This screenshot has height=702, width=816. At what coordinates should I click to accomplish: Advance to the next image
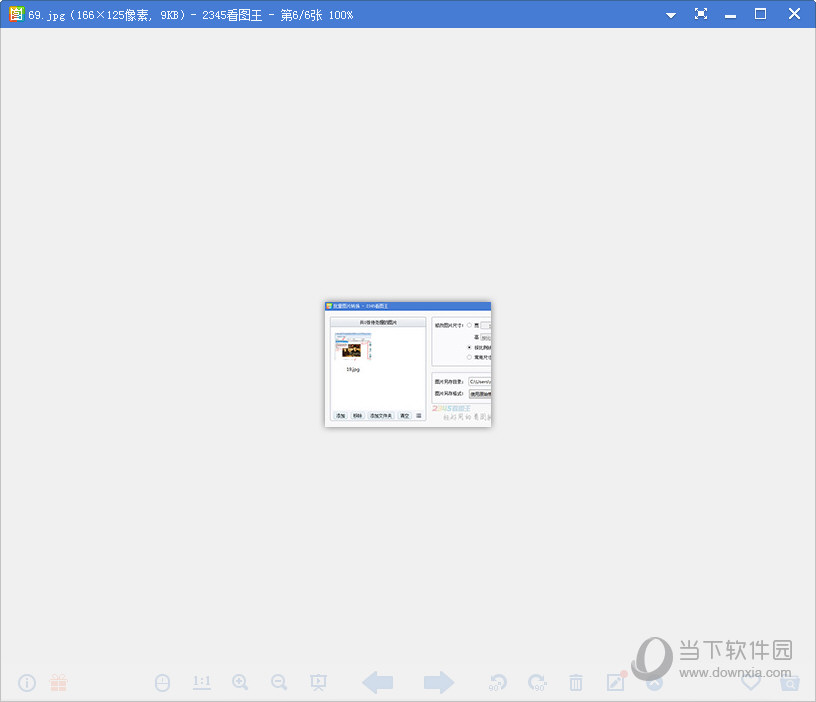click(438, 683)
